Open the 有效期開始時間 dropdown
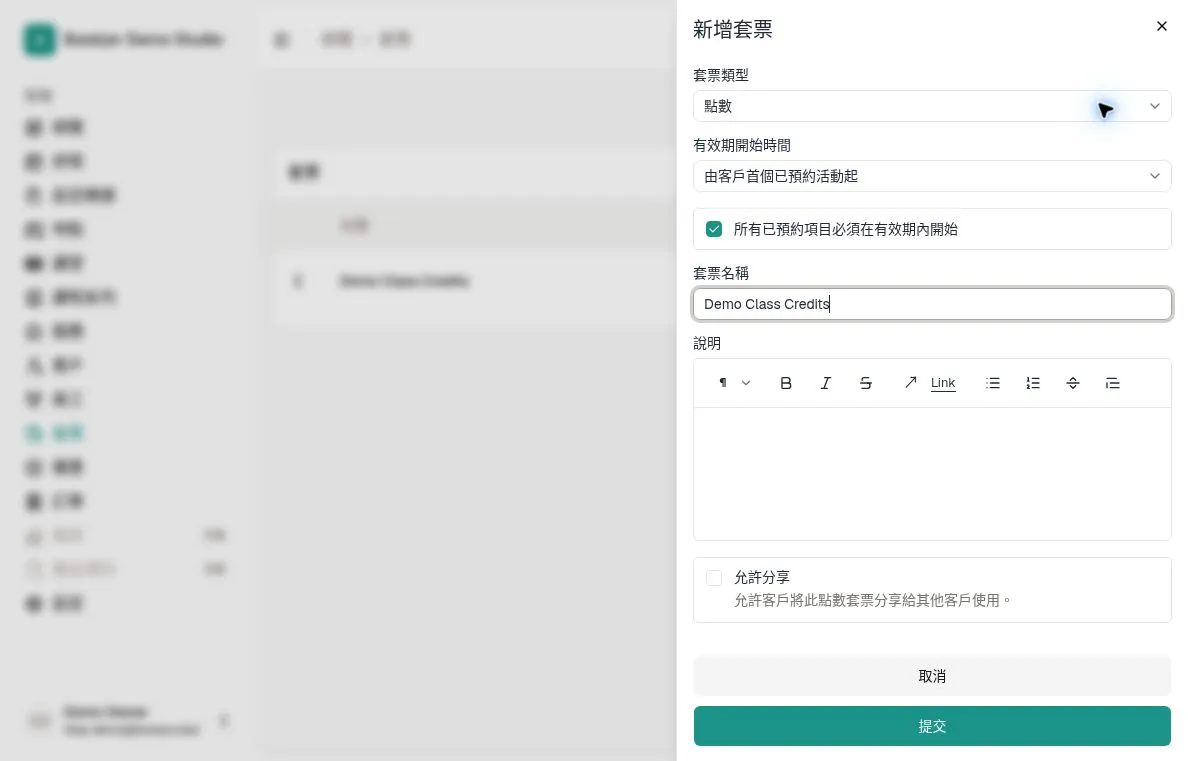 click(932, 176)
